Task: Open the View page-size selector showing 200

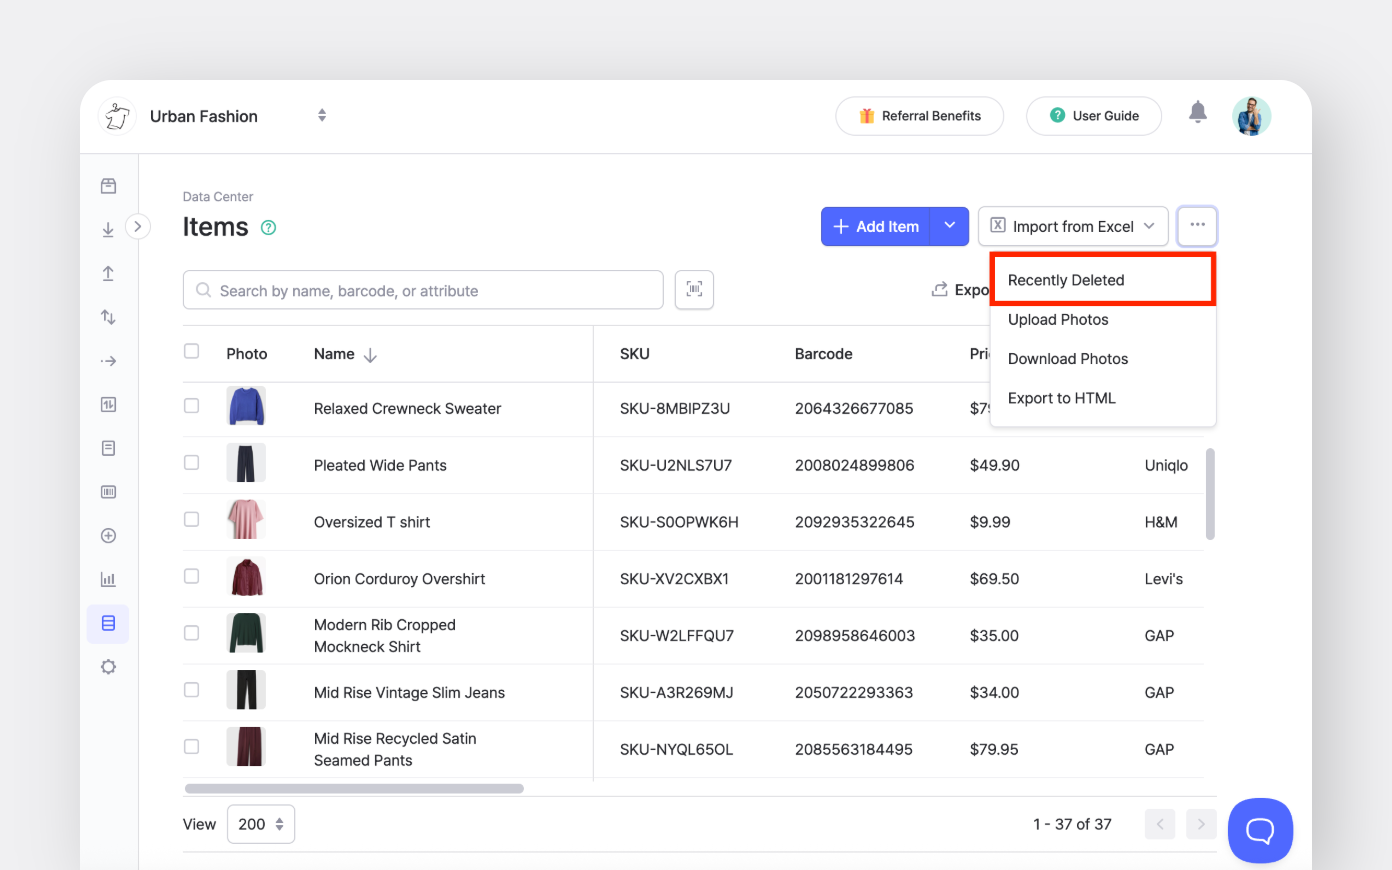Action: 260,823
